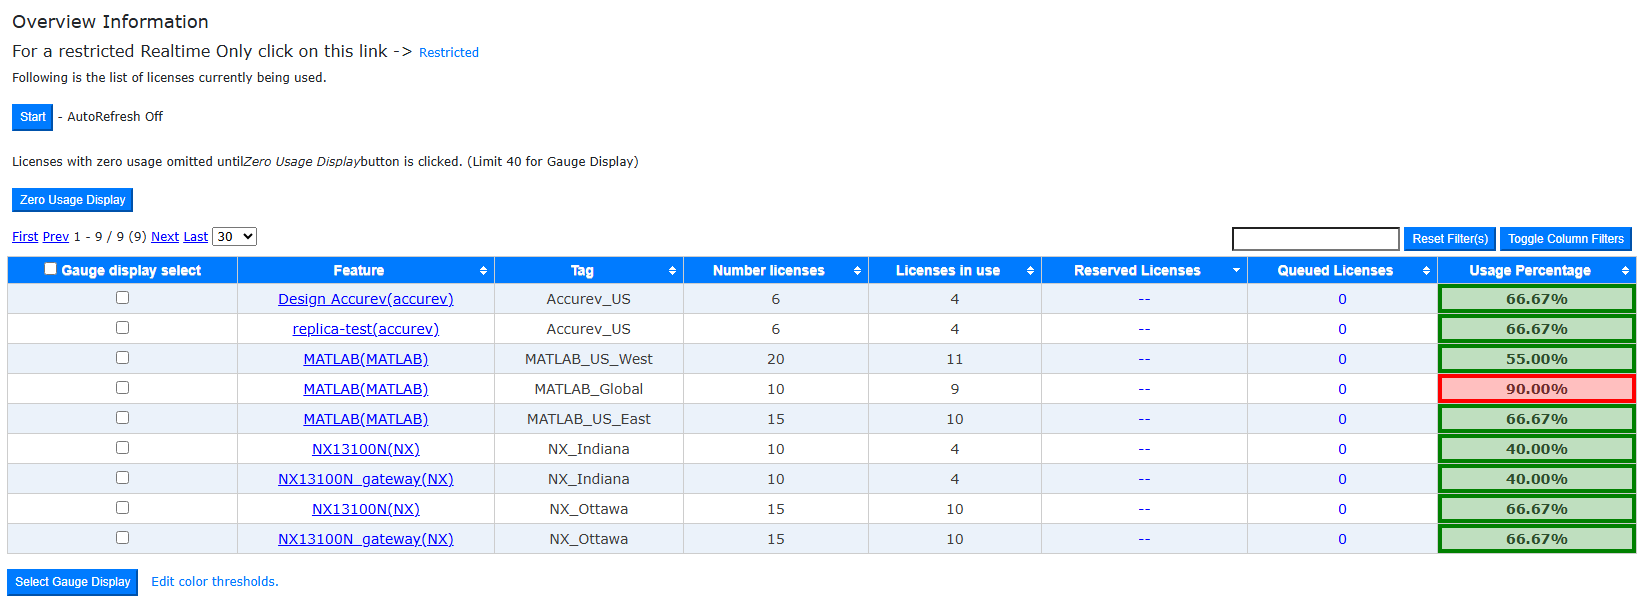
Task: Check NX13100N NX_Indiana row checkbox
Action: point(122,447)
